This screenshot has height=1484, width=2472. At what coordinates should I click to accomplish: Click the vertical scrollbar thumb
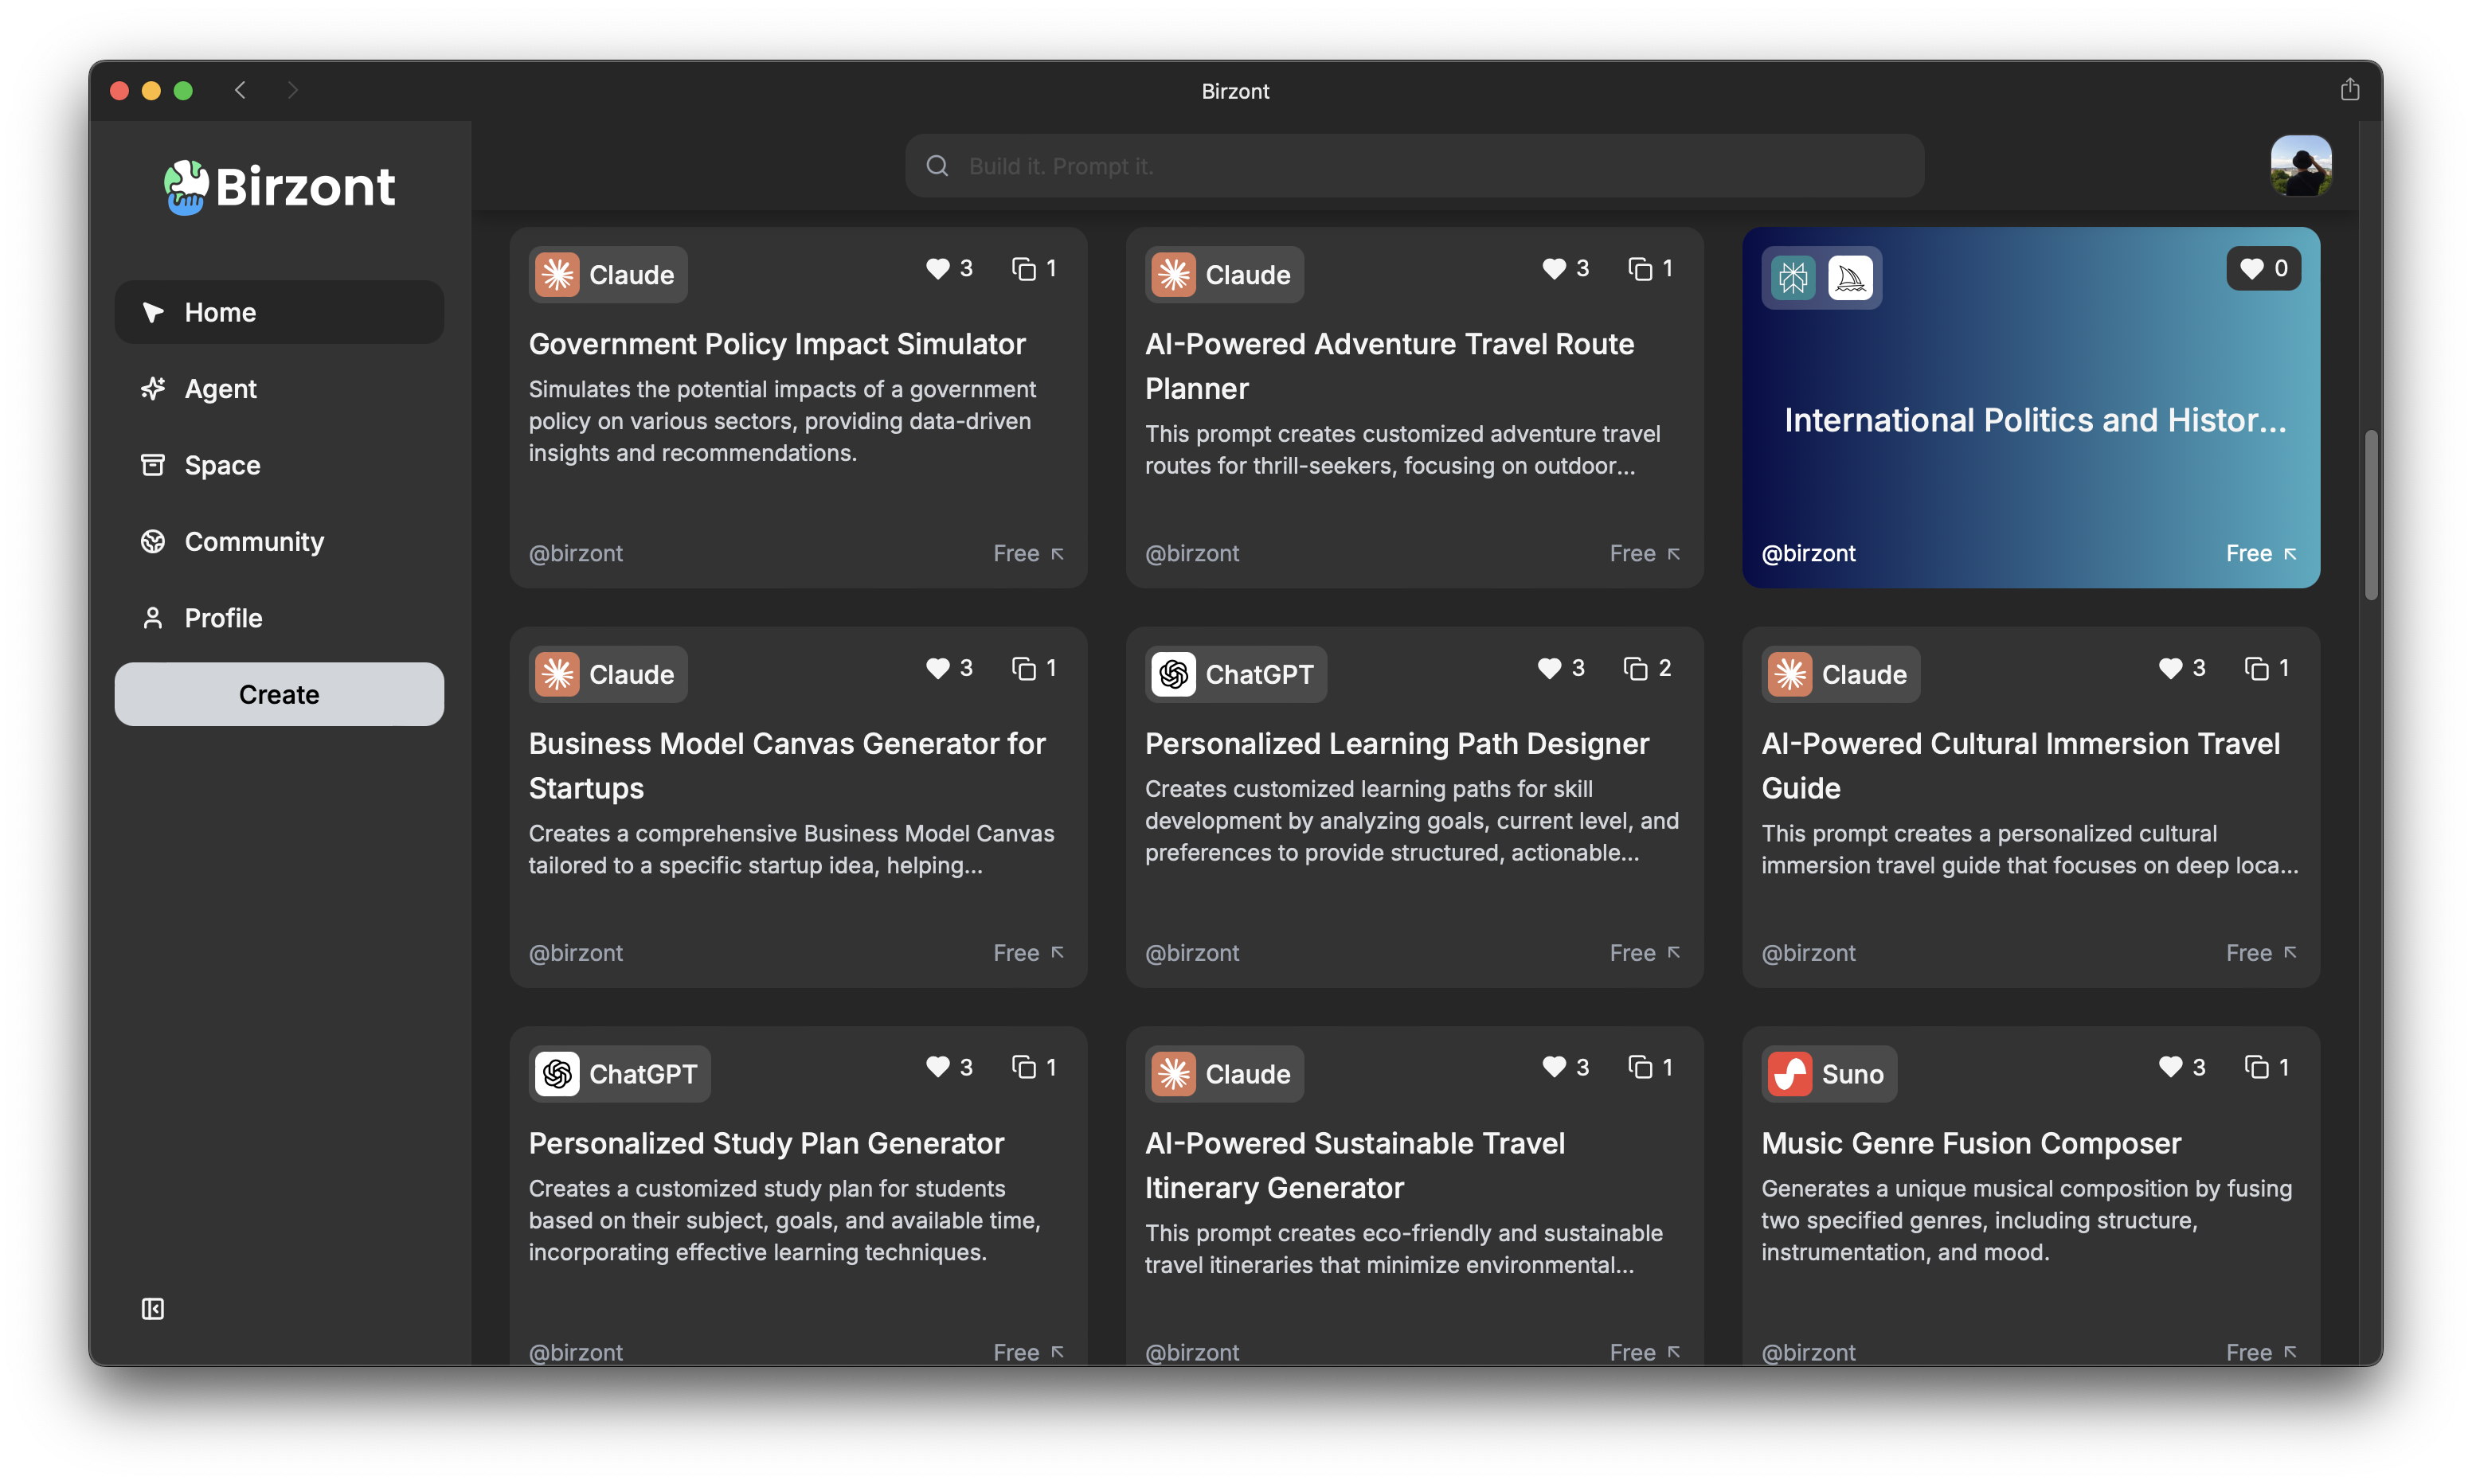[x=2370, y=515]
